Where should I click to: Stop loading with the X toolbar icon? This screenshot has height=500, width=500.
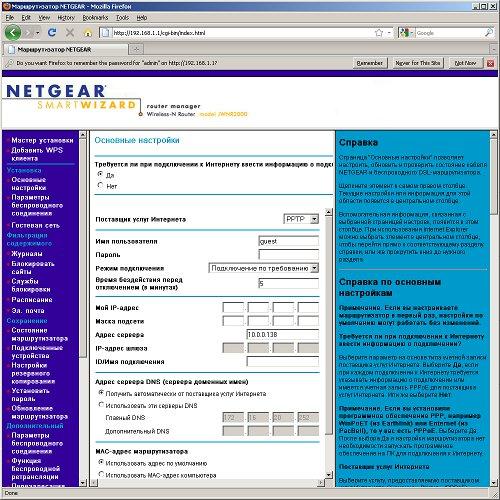pyautogui.click(x=70, y=33)
